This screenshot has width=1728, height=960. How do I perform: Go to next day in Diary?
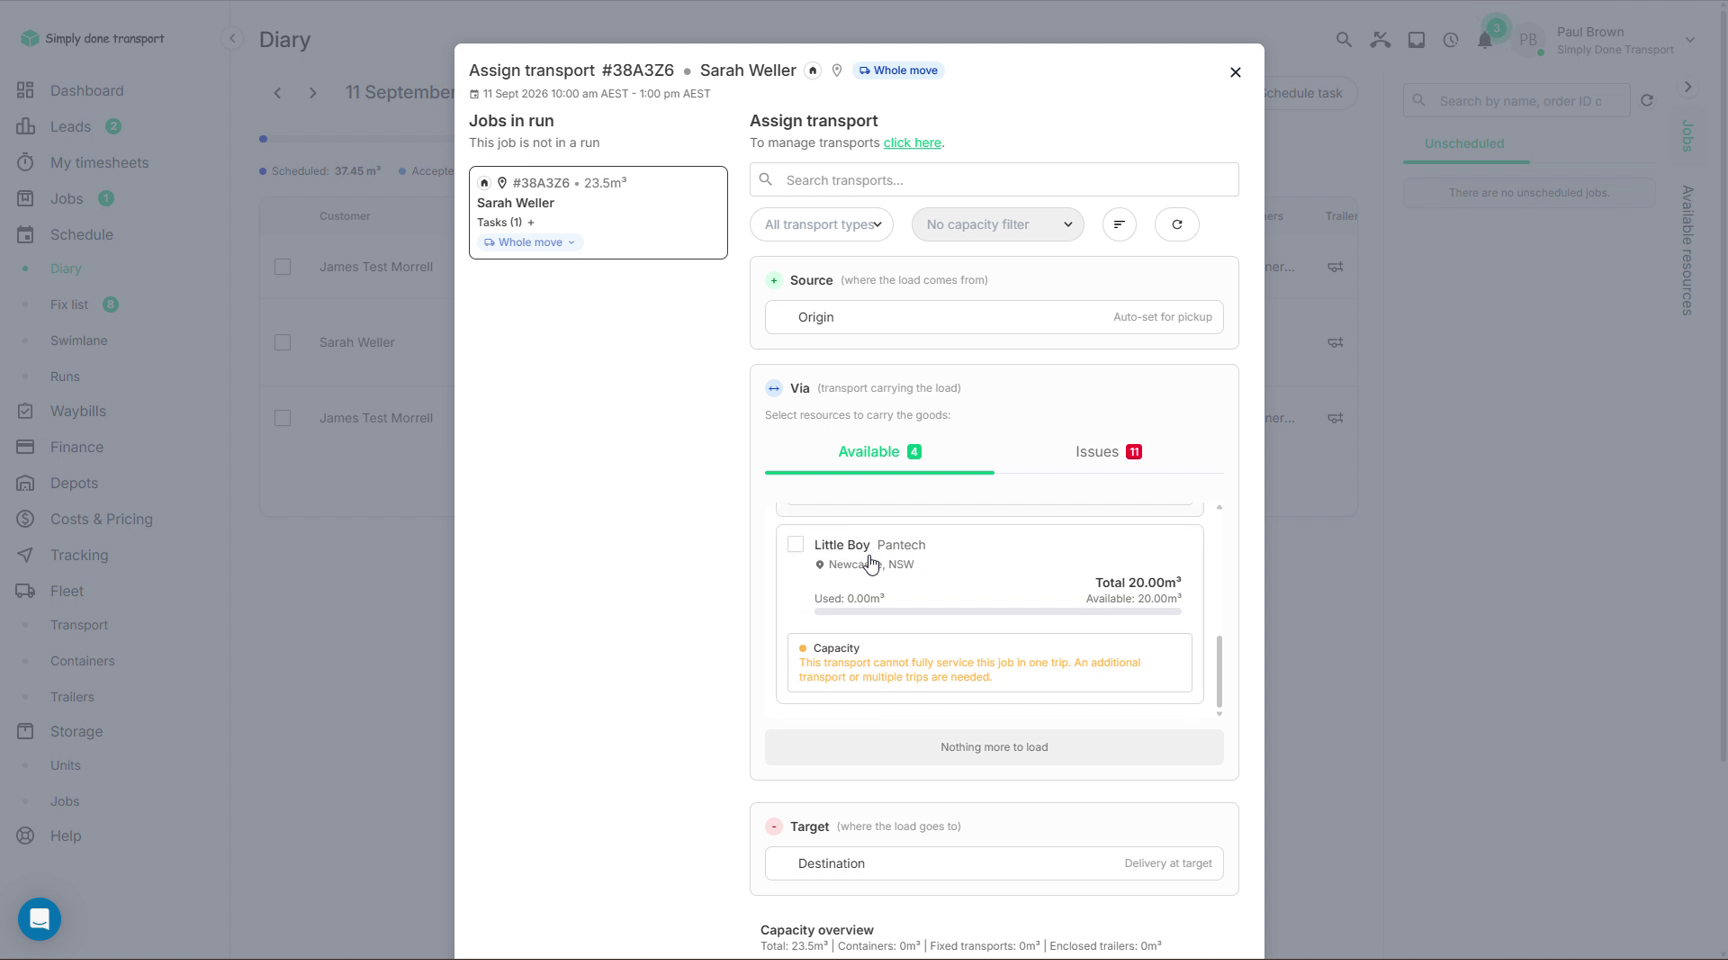[x=313, y=93]
